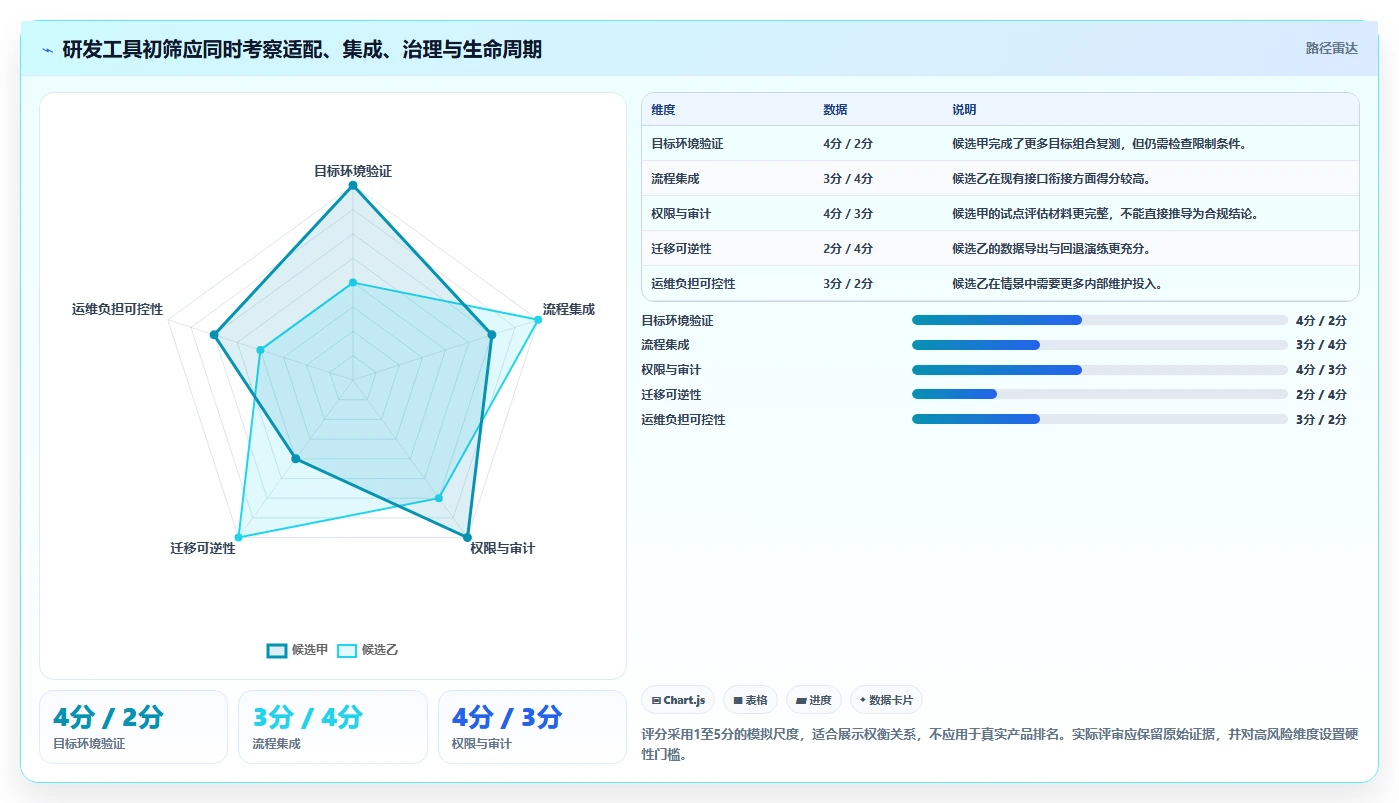This screenshot has width=1399, height=803.
Task: Click the footnote about 1至5分 scoring scale
Action: coord(999,744)
